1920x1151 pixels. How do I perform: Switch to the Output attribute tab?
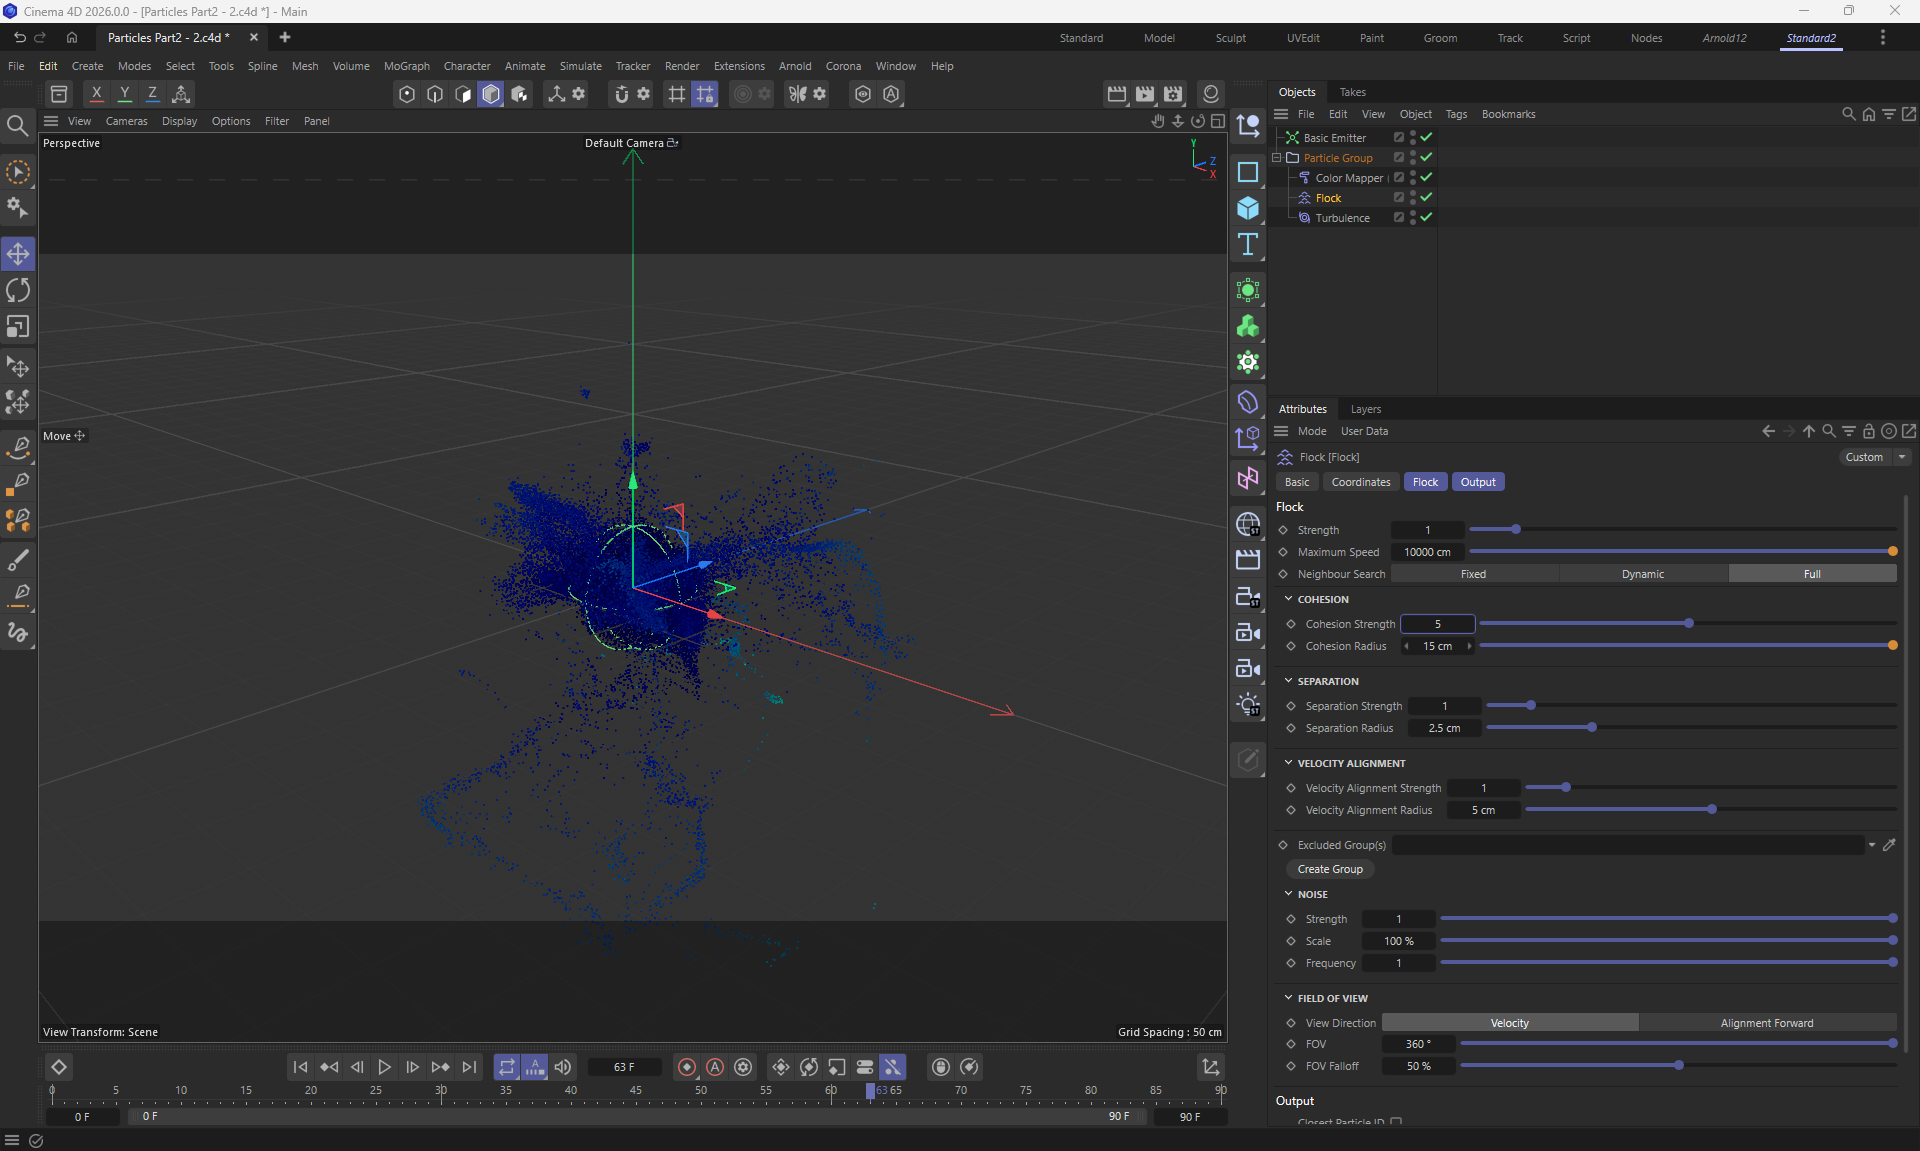pos(1477,482)
